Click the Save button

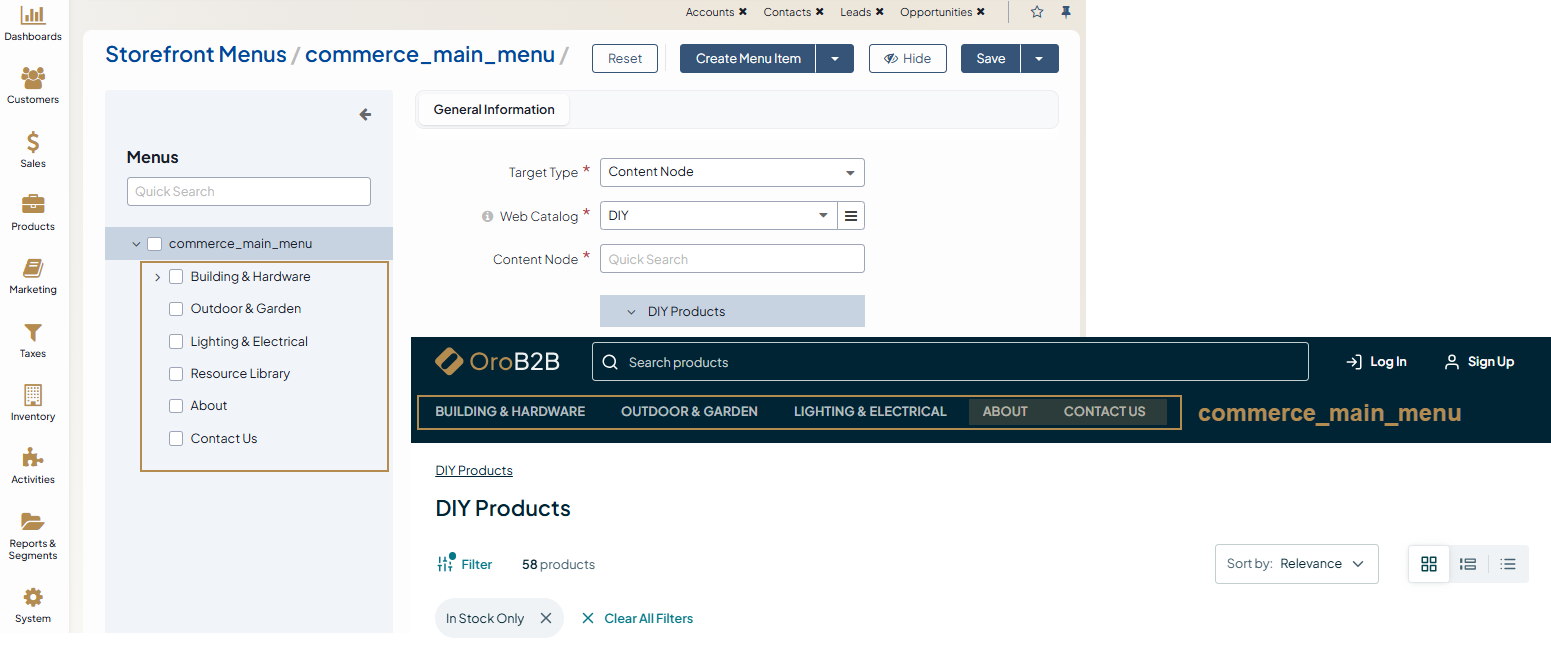point(990,58)
